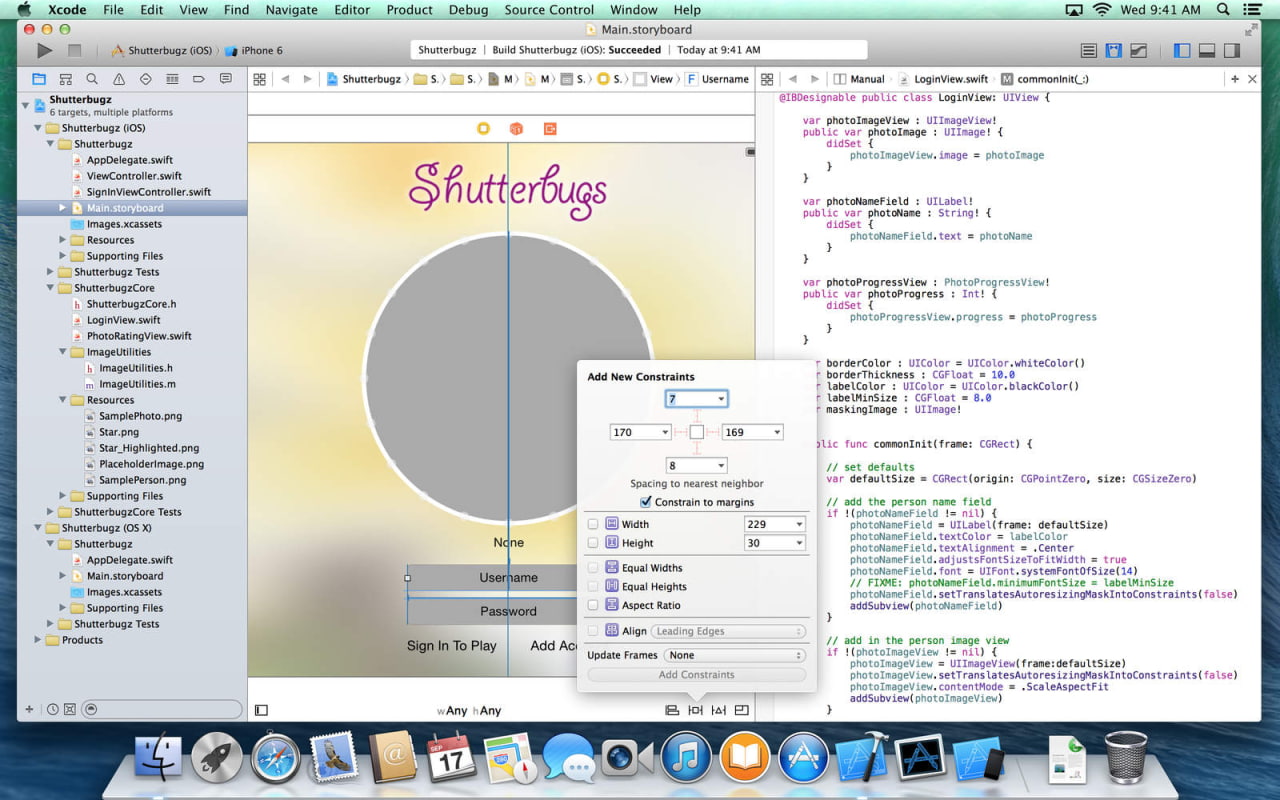
Task: Click the Stop button in Xcode toolbar
Action: (74, 50)
